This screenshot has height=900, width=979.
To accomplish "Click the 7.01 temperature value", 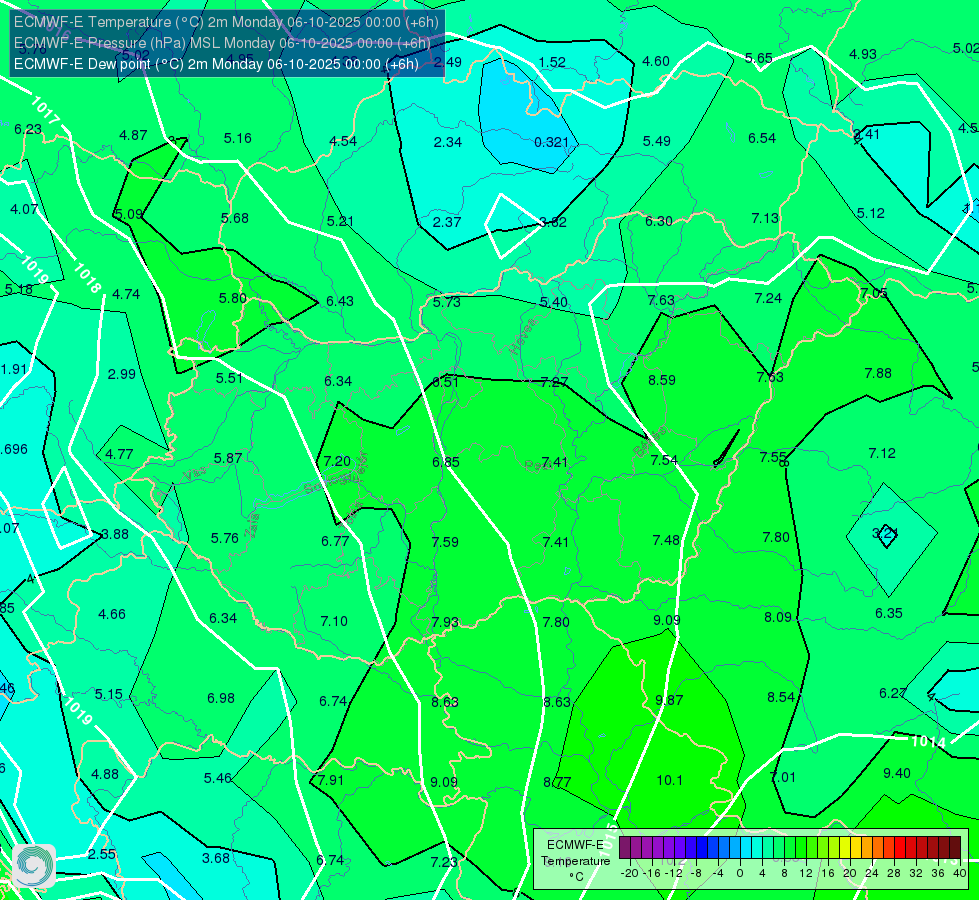I will 782,777.
